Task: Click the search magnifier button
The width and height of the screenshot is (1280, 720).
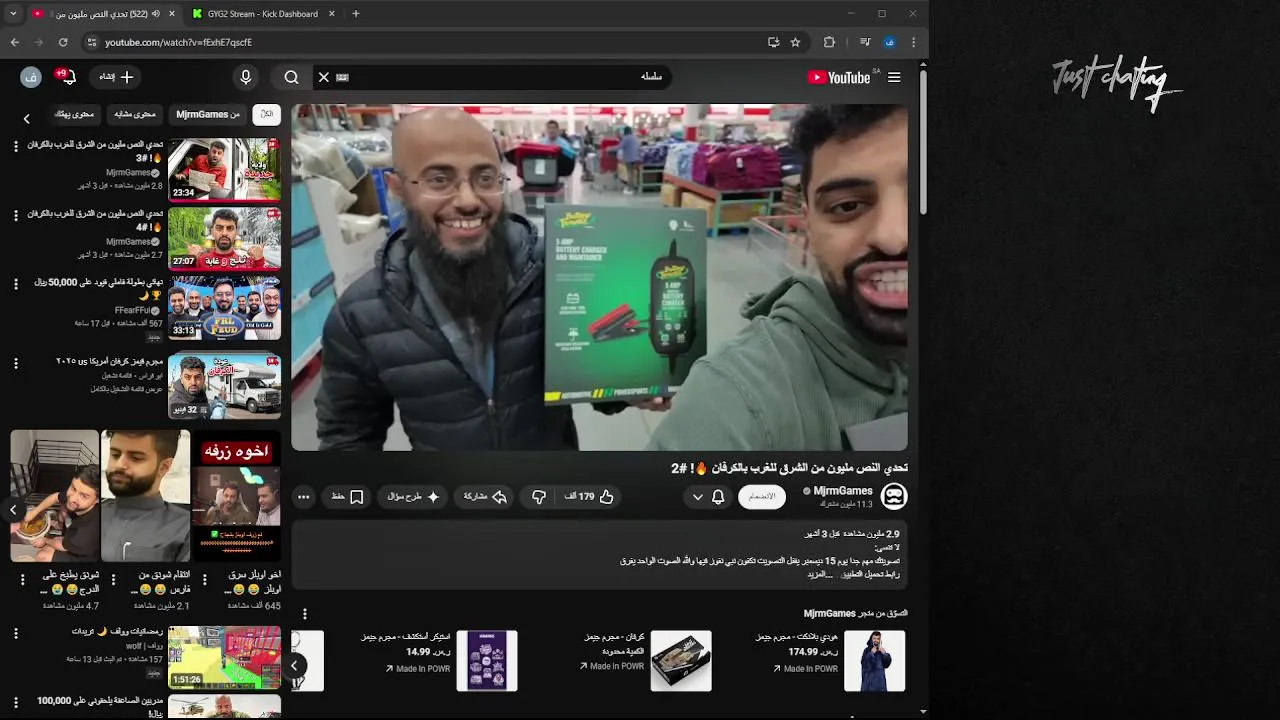Action: point(291,77)
